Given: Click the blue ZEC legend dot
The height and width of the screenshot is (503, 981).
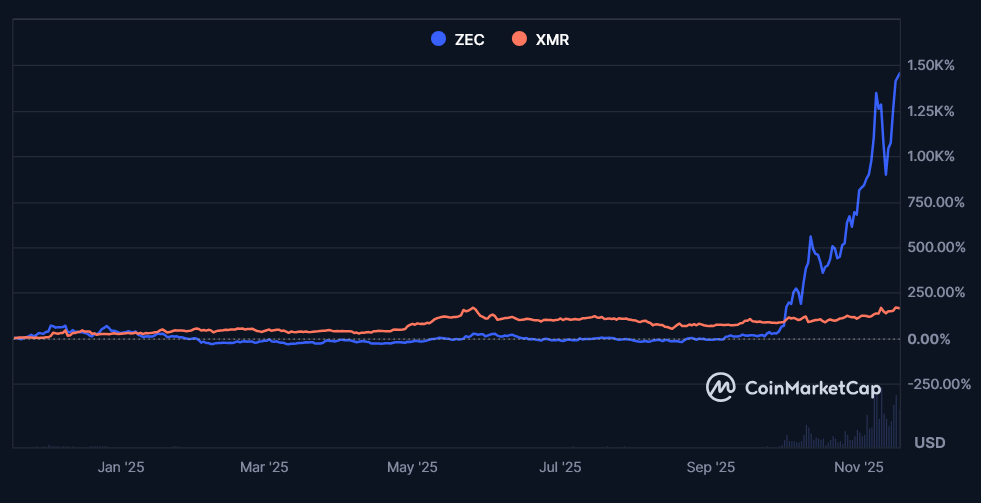Looking at the screenshot, I should [x=438, y=40].
